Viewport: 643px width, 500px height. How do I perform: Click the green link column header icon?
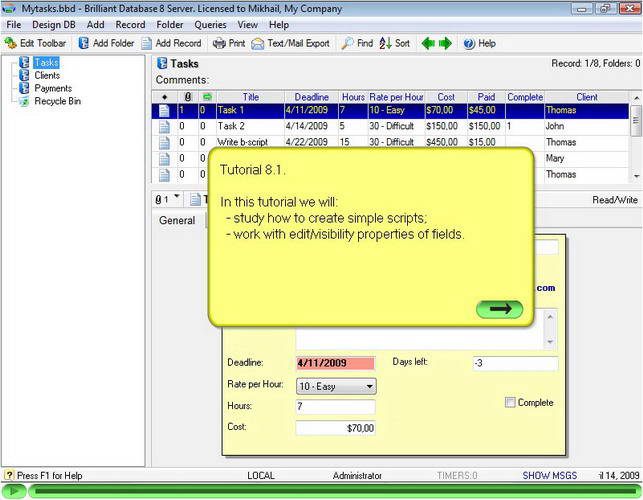point(207,97)
